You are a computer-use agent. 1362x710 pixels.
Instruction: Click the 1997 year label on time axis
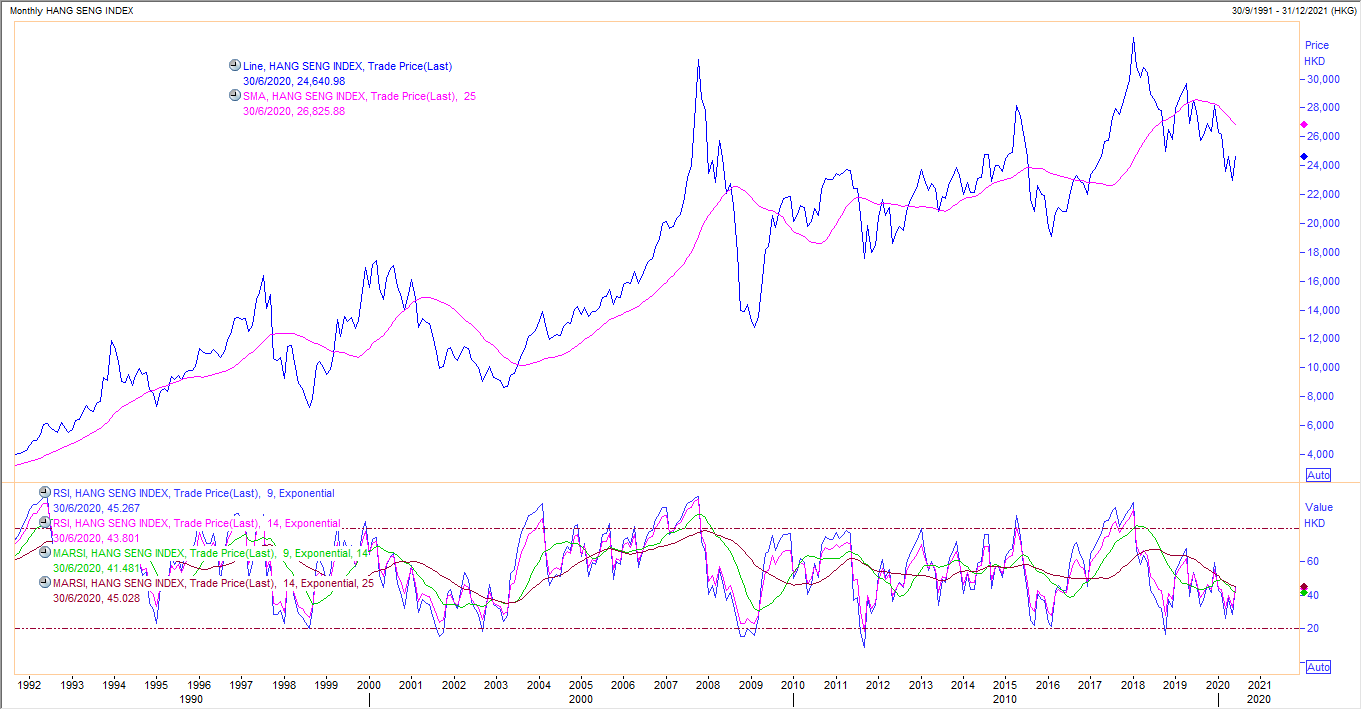tap(242, 686)
